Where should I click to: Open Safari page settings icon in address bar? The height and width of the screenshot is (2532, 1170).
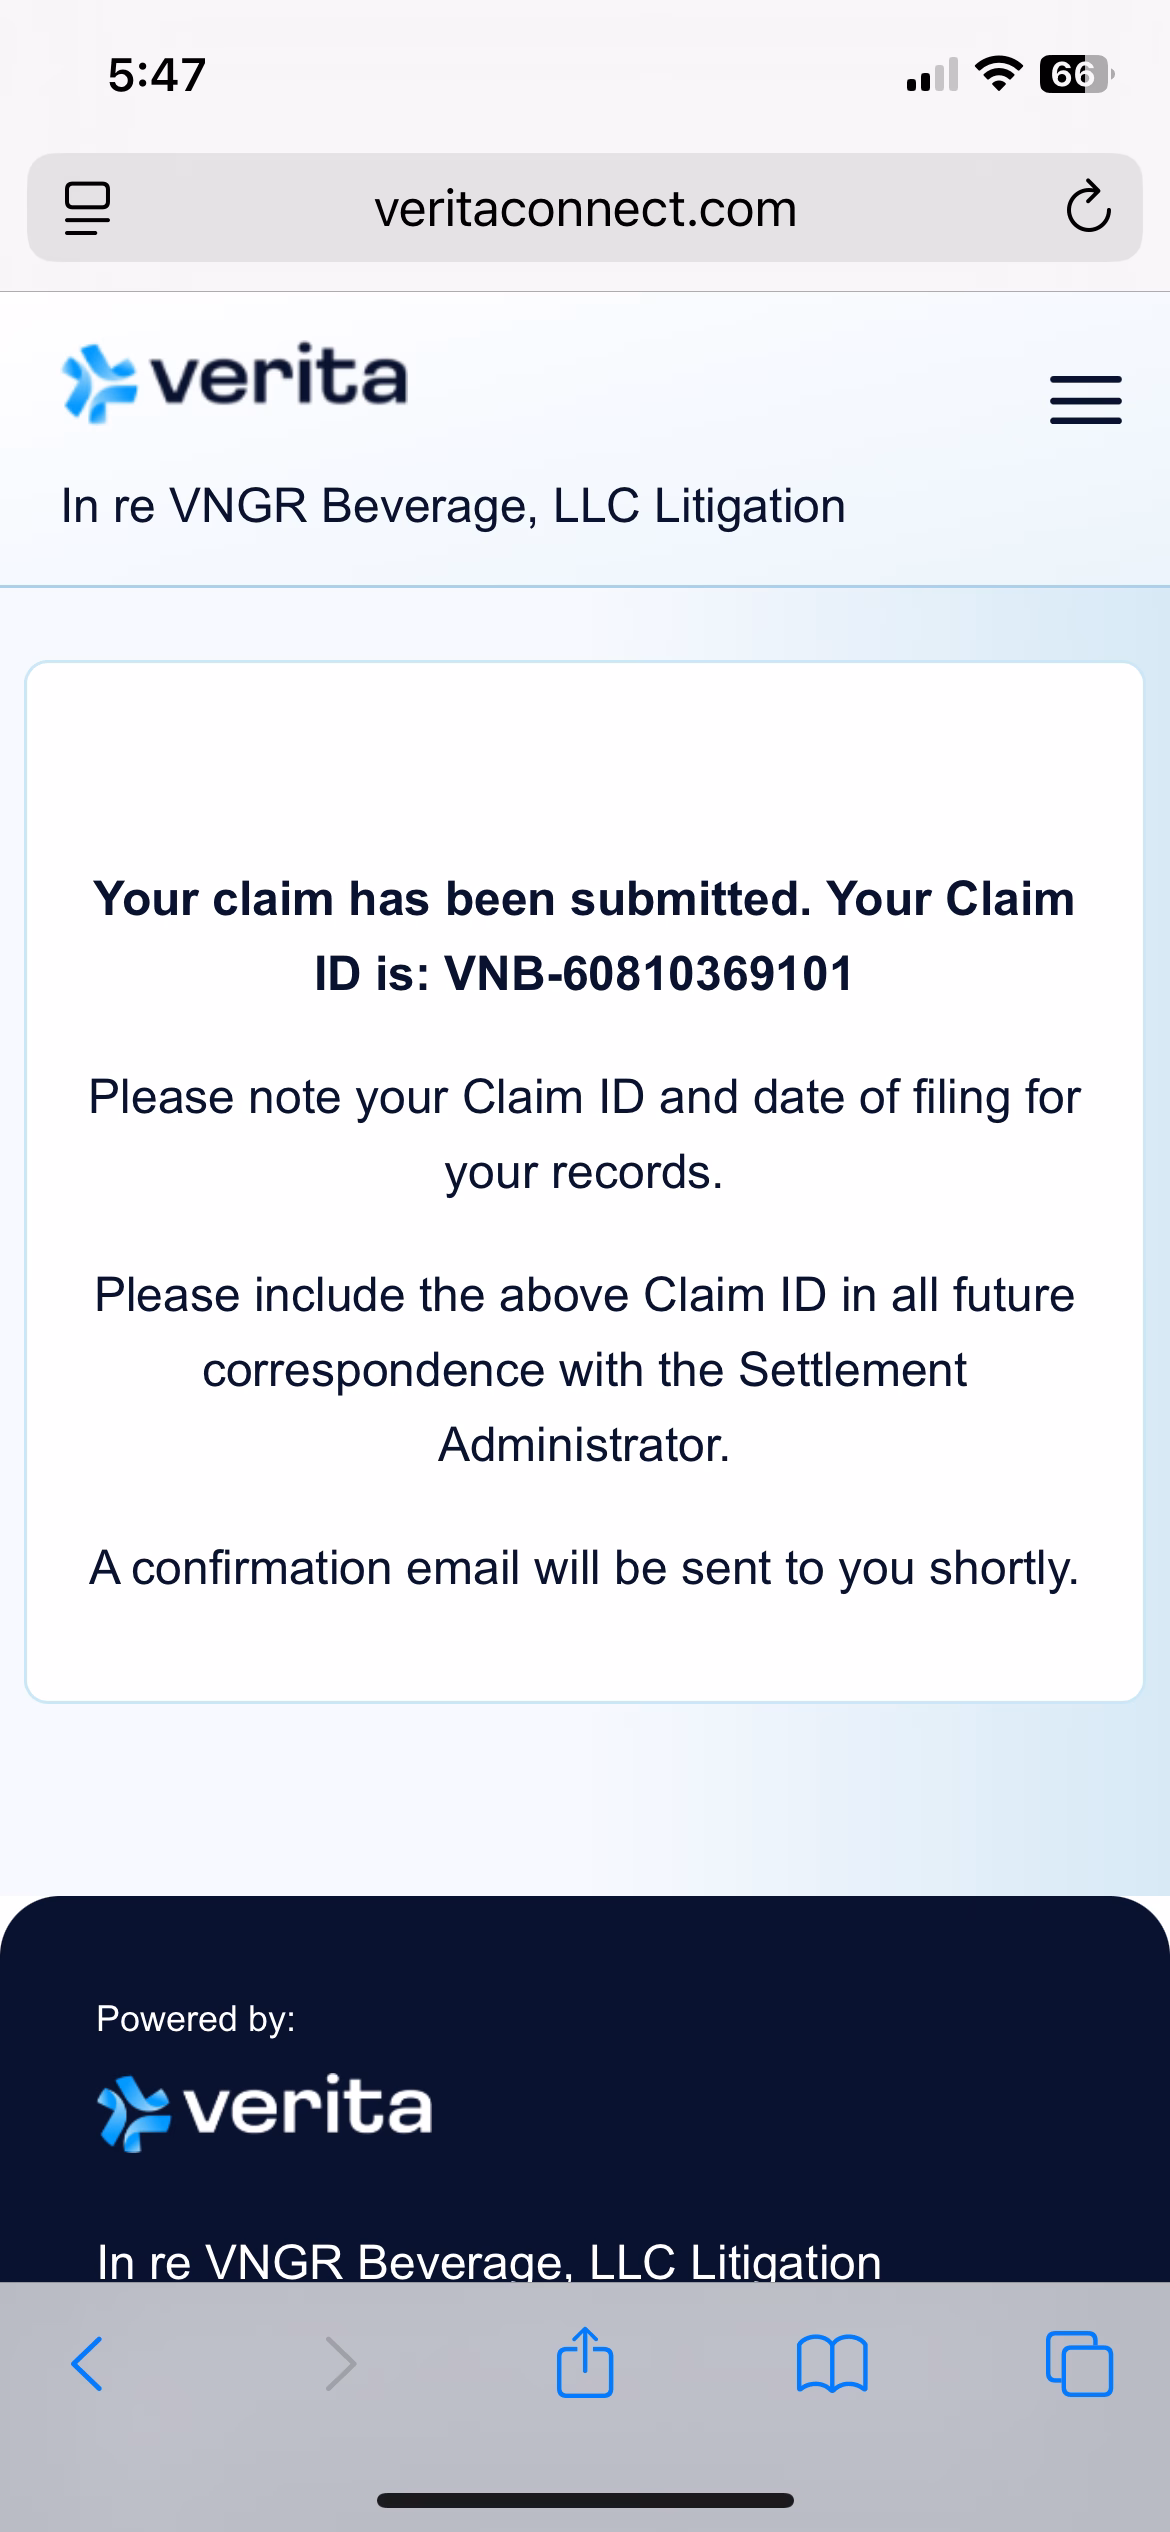87,208
